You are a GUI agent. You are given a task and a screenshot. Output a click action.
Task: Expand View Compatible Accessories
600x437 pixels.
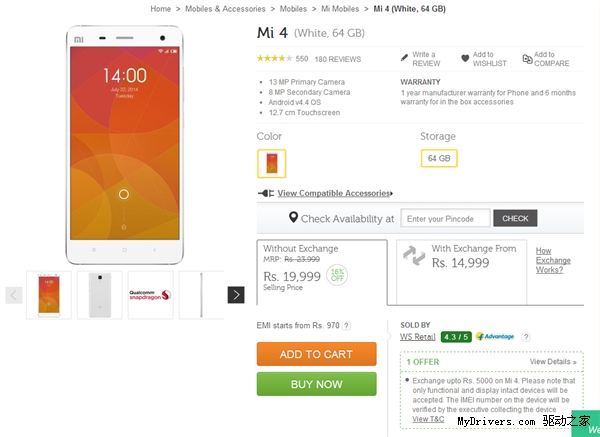(334, 193)
